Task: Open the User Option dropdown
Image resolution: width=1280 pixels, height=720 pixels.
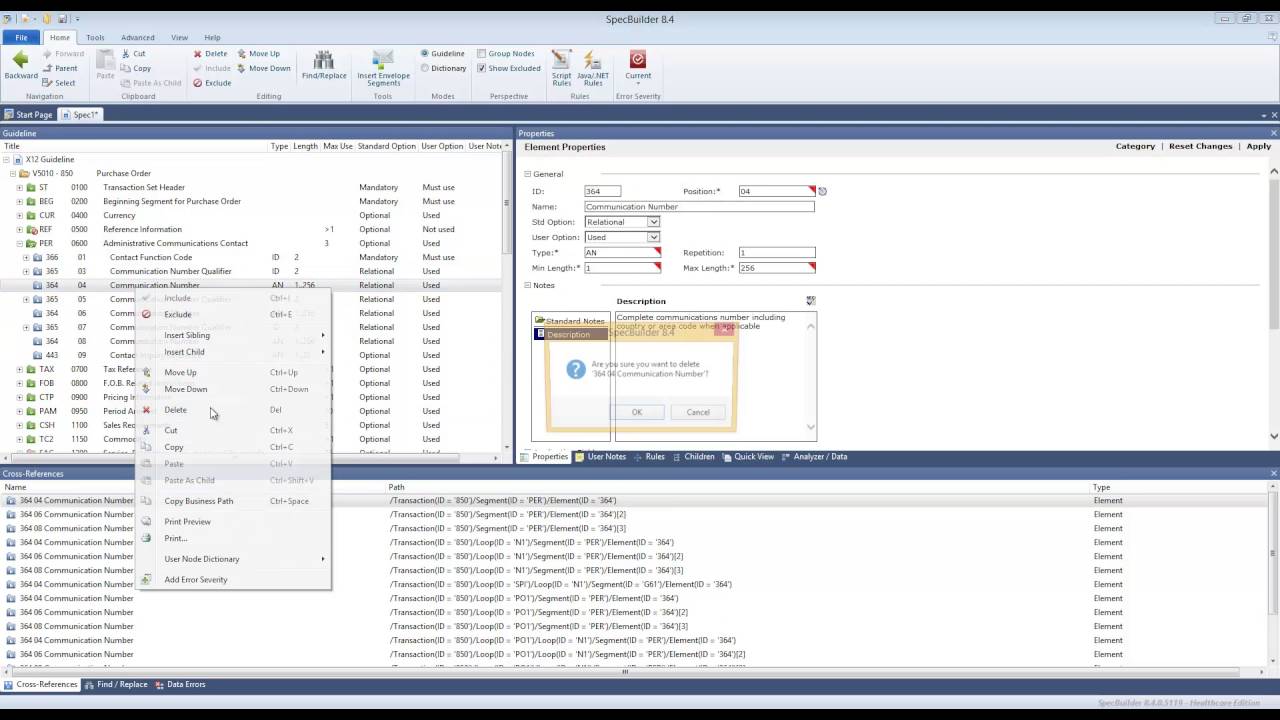Action: pyautogui.click(x=653, y=237)
